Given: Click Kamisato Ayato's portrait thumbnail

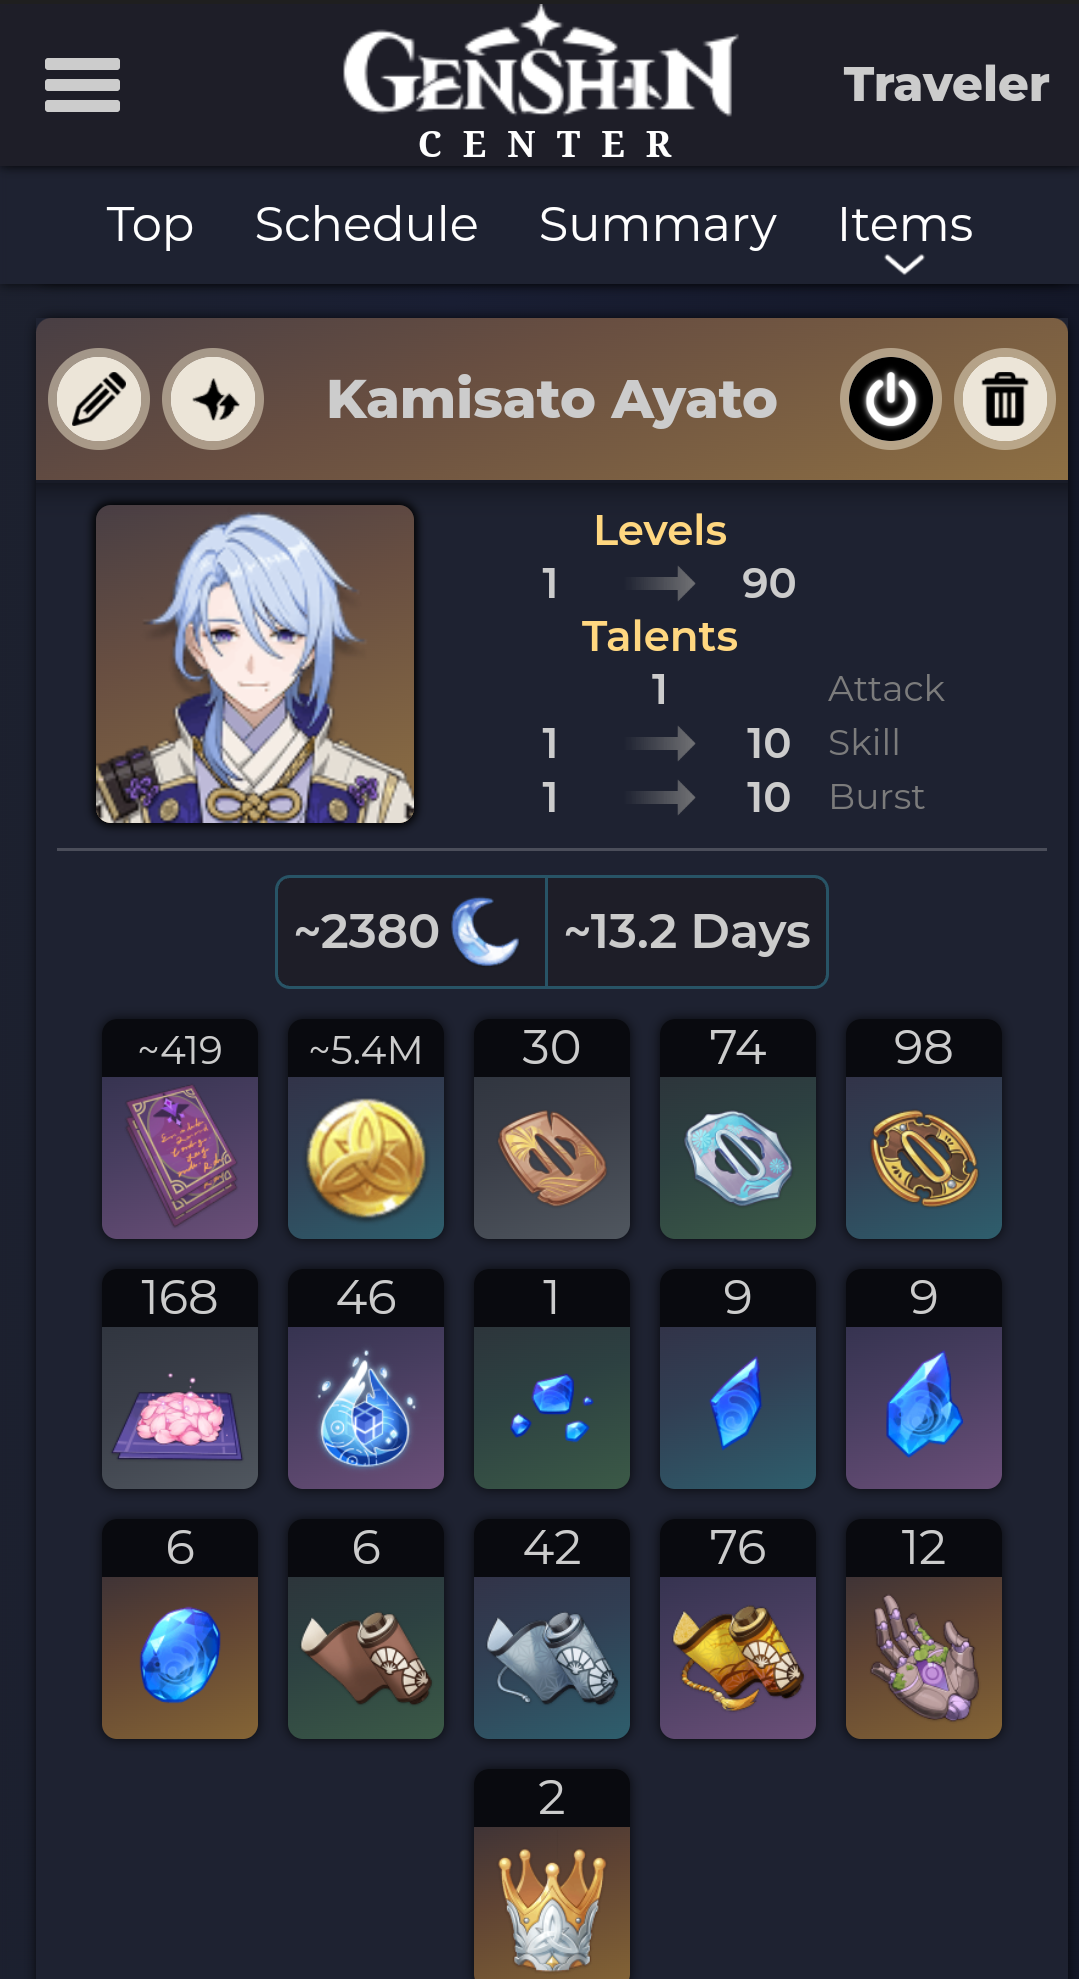Looking at the screenshot, I should [255, 664].
